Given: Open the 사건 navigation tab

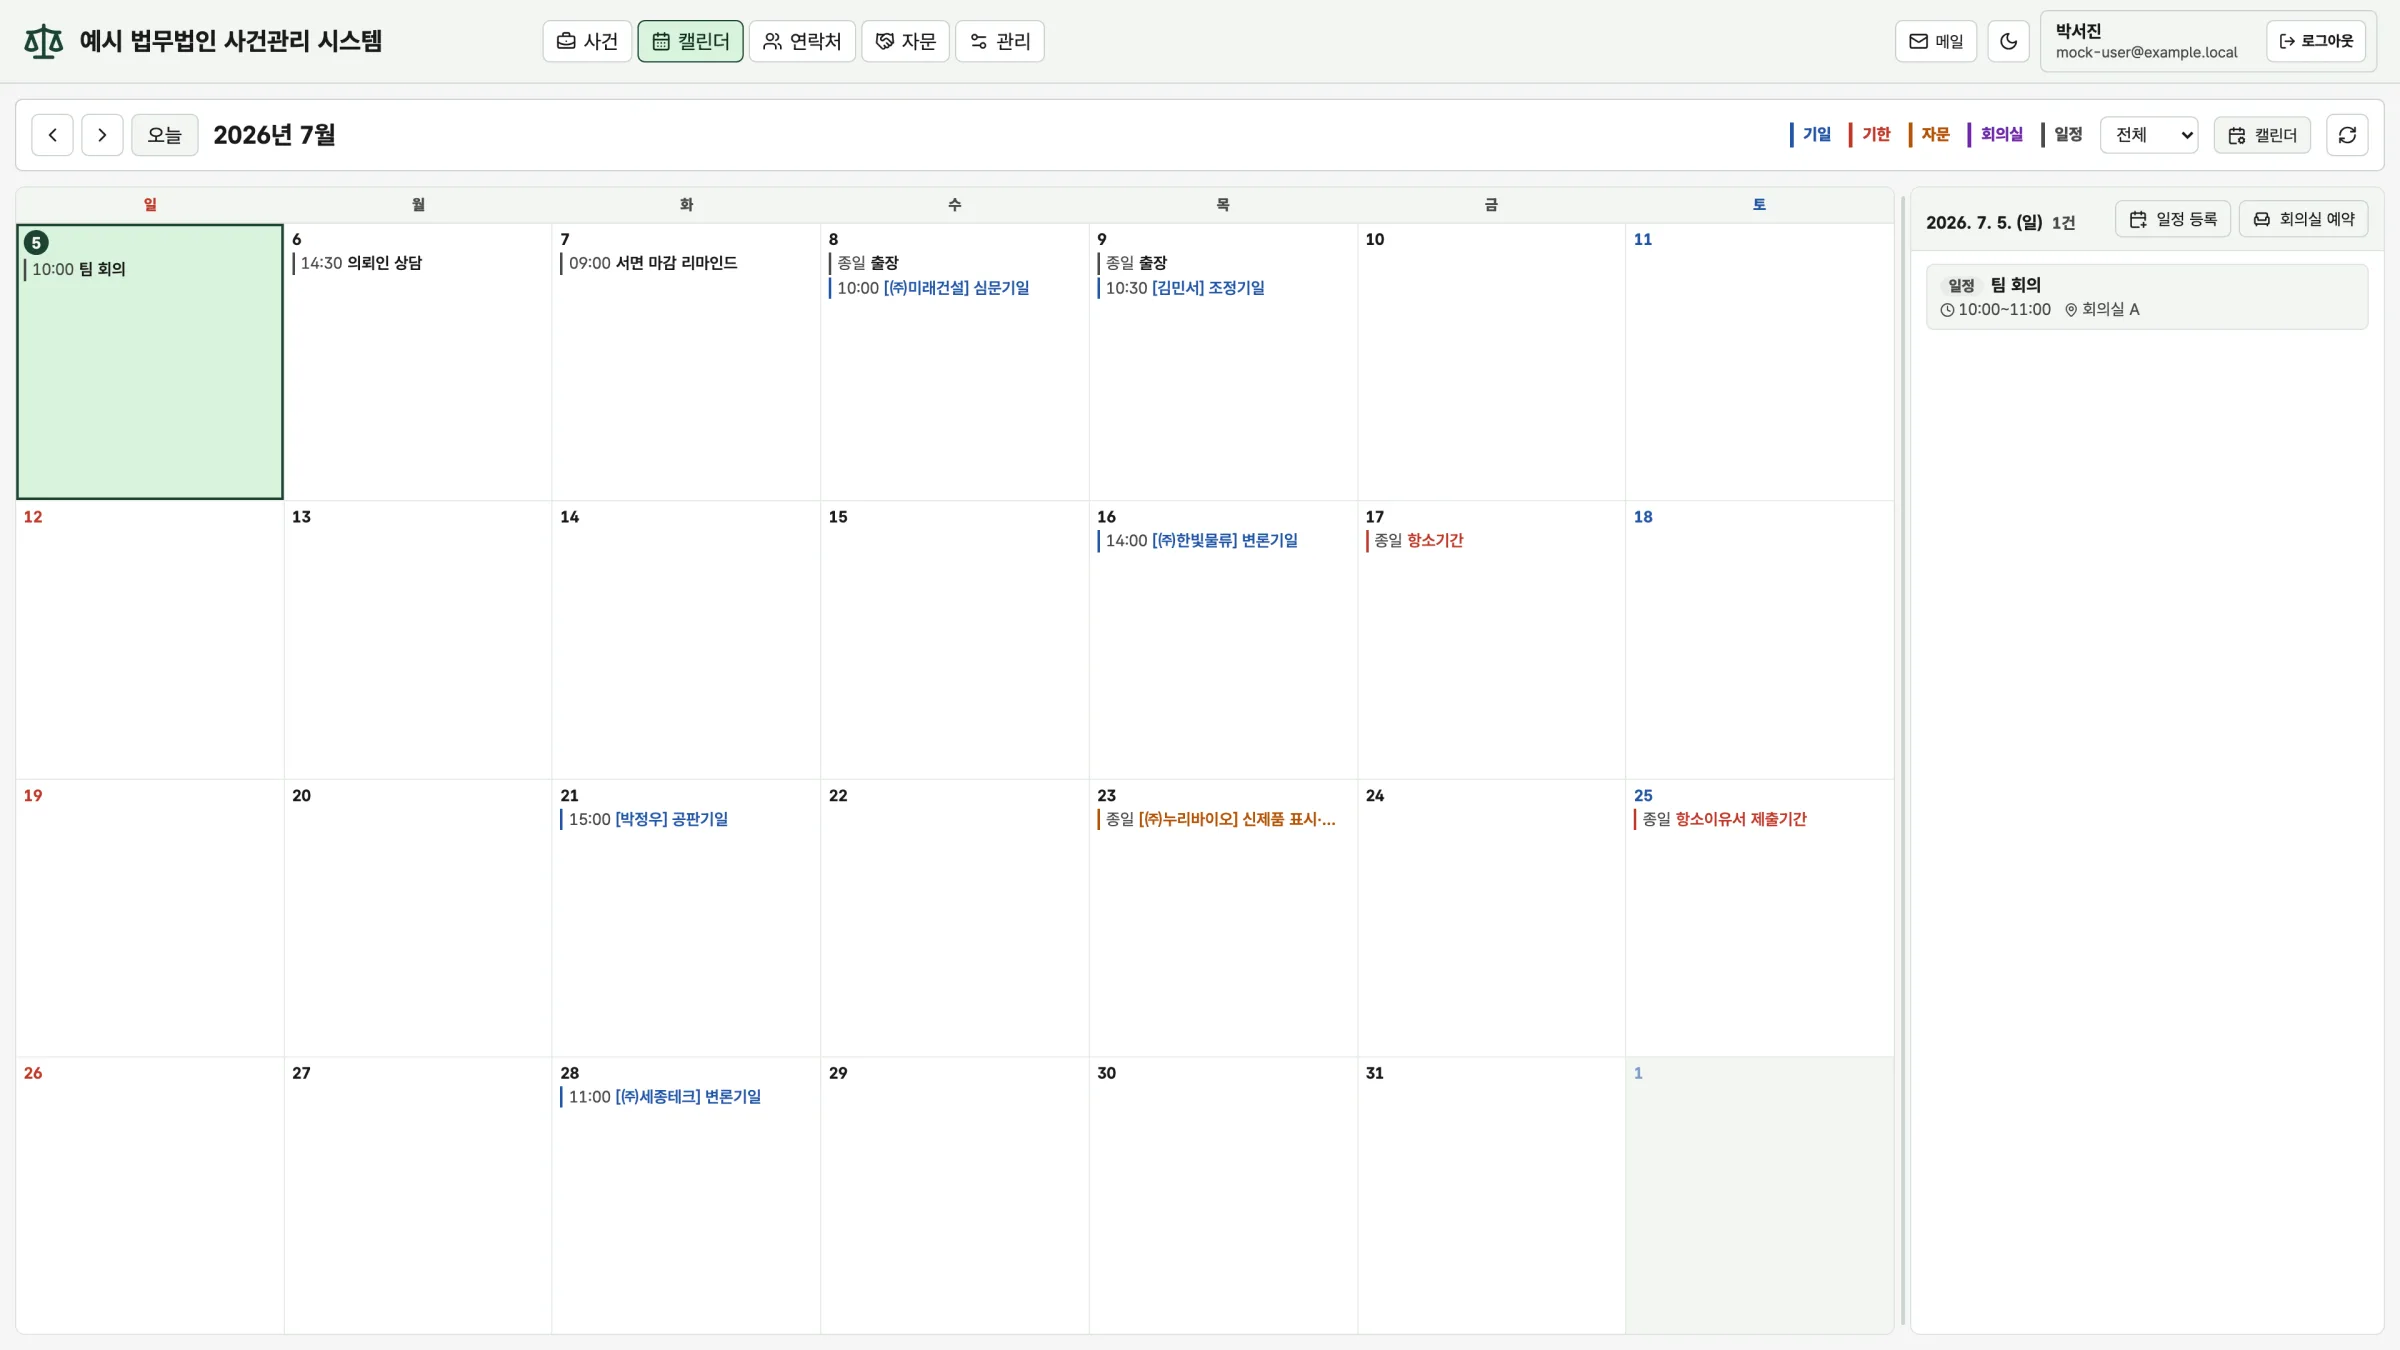Looking at the screenshot, I should pos(587,41).
